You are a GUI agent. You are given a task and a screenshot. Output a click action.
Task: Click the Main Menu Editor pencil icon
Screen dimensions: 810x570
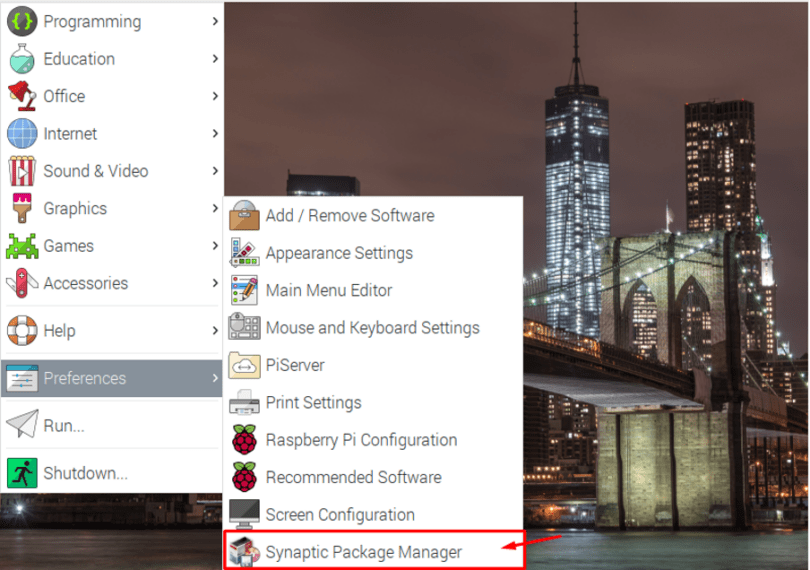coord(244,290)
